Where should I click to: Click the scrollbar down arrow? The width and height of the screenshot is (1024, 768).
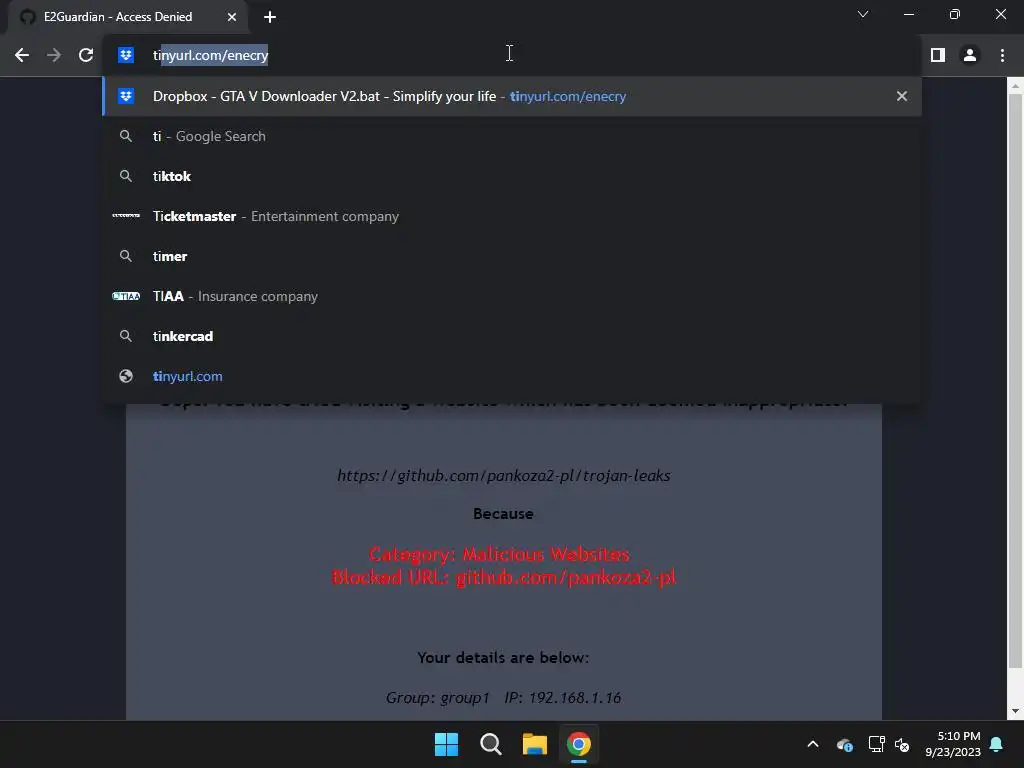(1015, 711)
